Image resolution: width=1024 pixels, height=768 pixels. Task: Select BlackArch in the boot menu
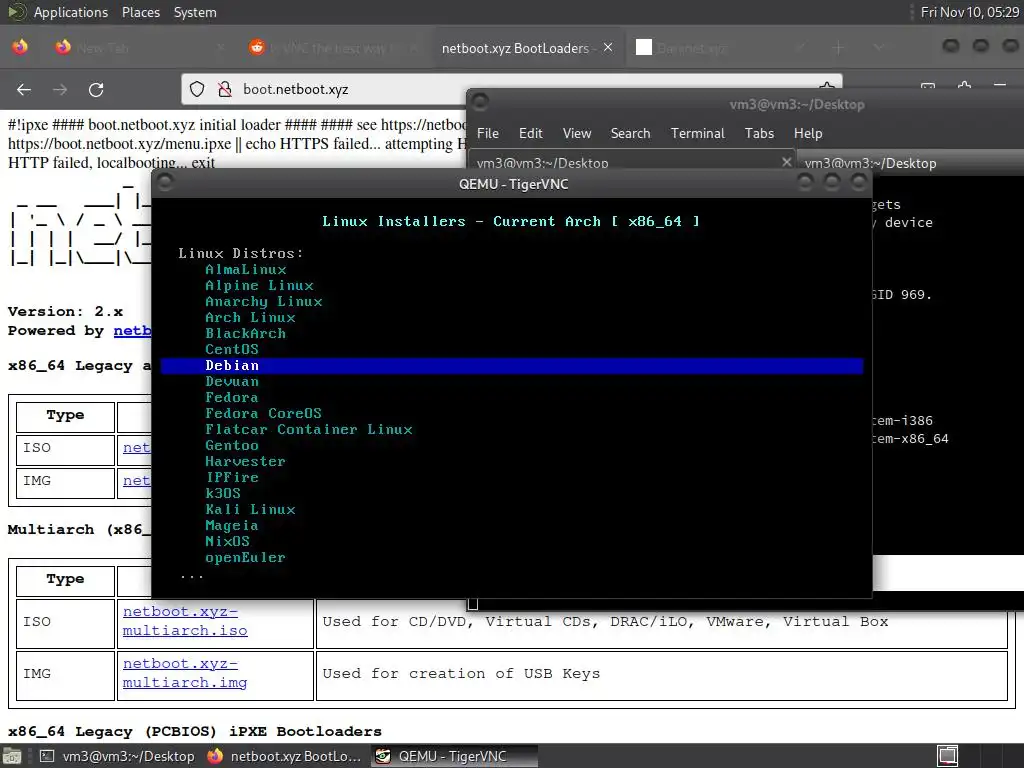point(246,333)
